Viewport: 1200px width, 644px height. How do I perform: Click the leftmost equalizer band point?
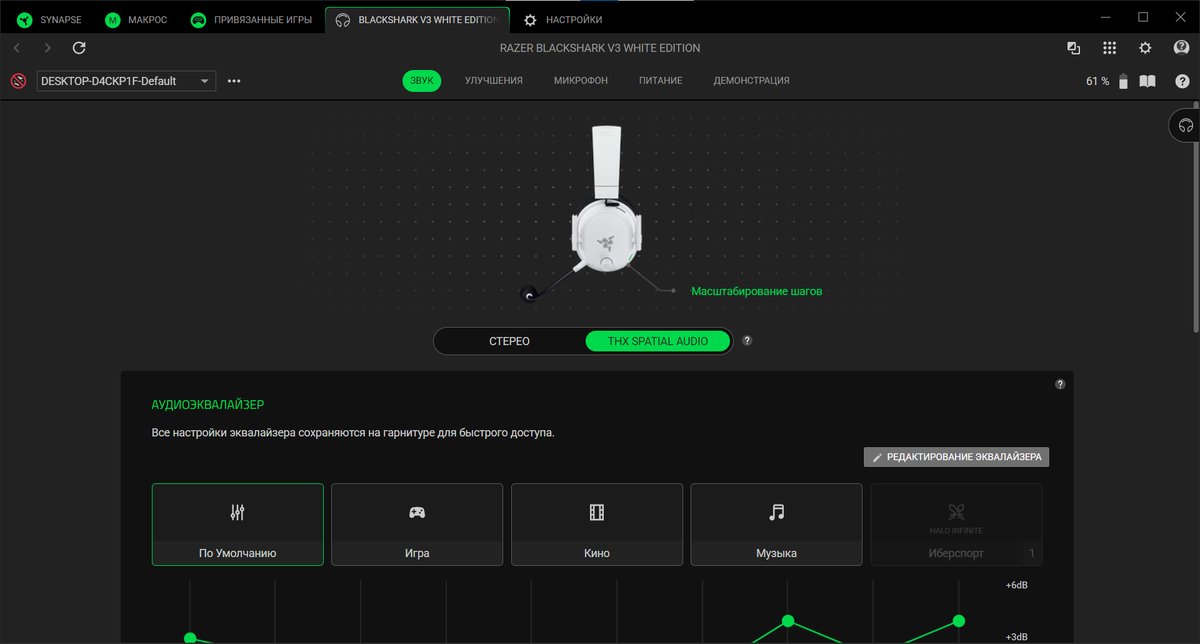[x=190, y=638]
